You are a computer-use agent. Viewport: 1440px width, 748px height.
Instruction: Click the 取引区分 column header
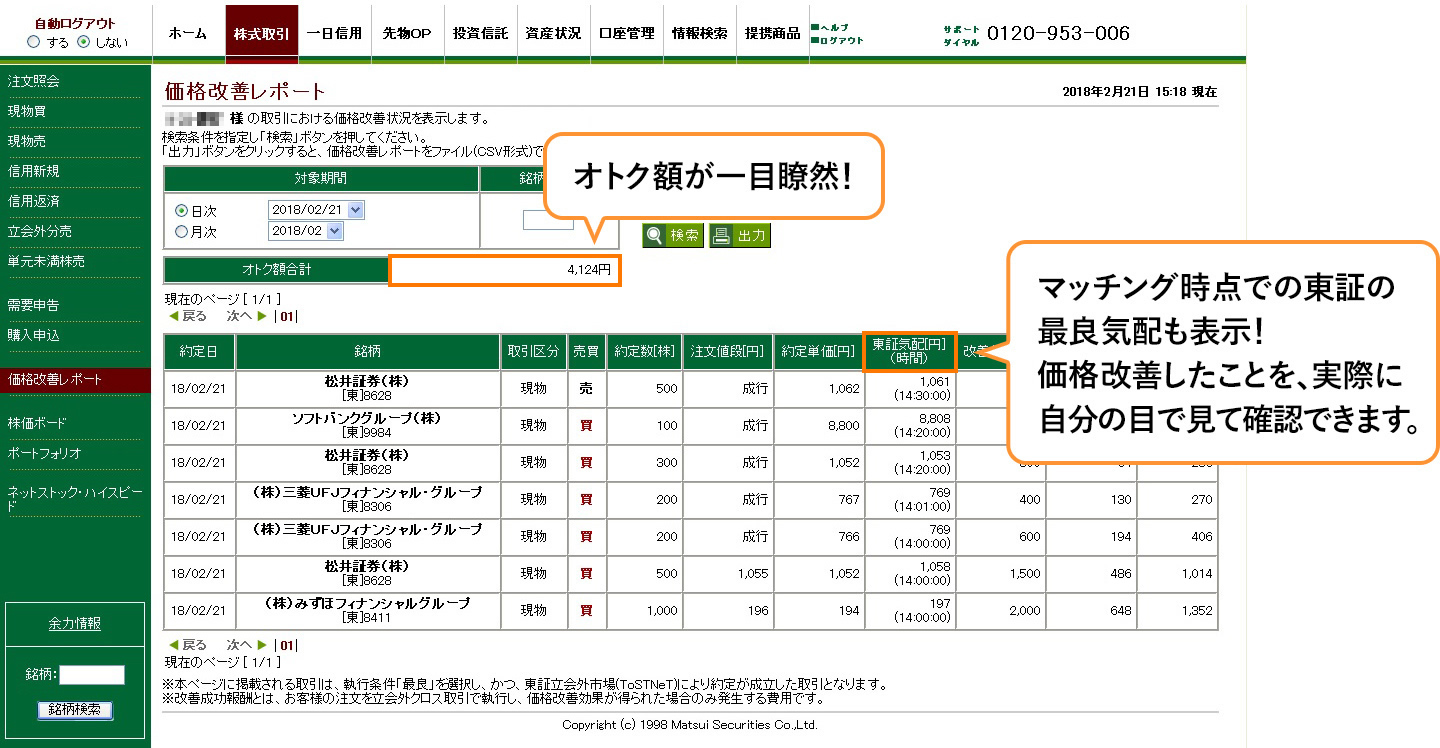534,352
